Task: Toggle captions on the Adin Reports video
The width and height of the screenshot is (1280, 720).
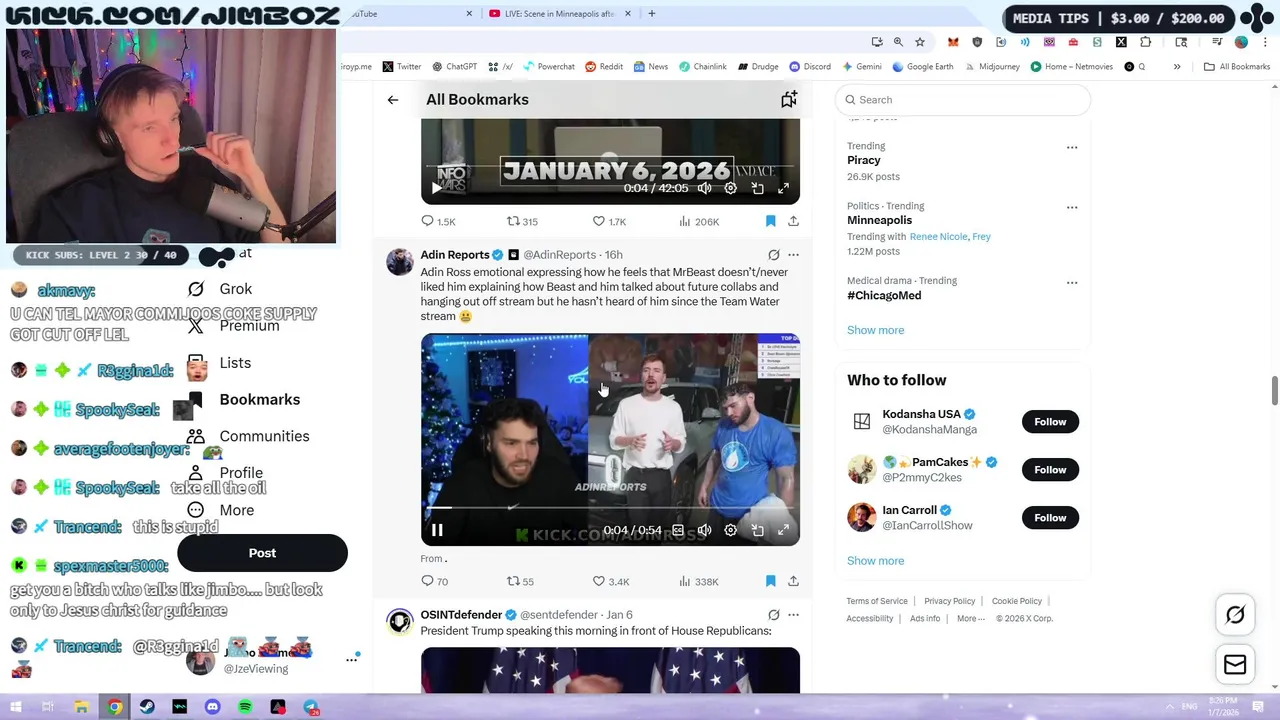Action: (x=677, y=530)
